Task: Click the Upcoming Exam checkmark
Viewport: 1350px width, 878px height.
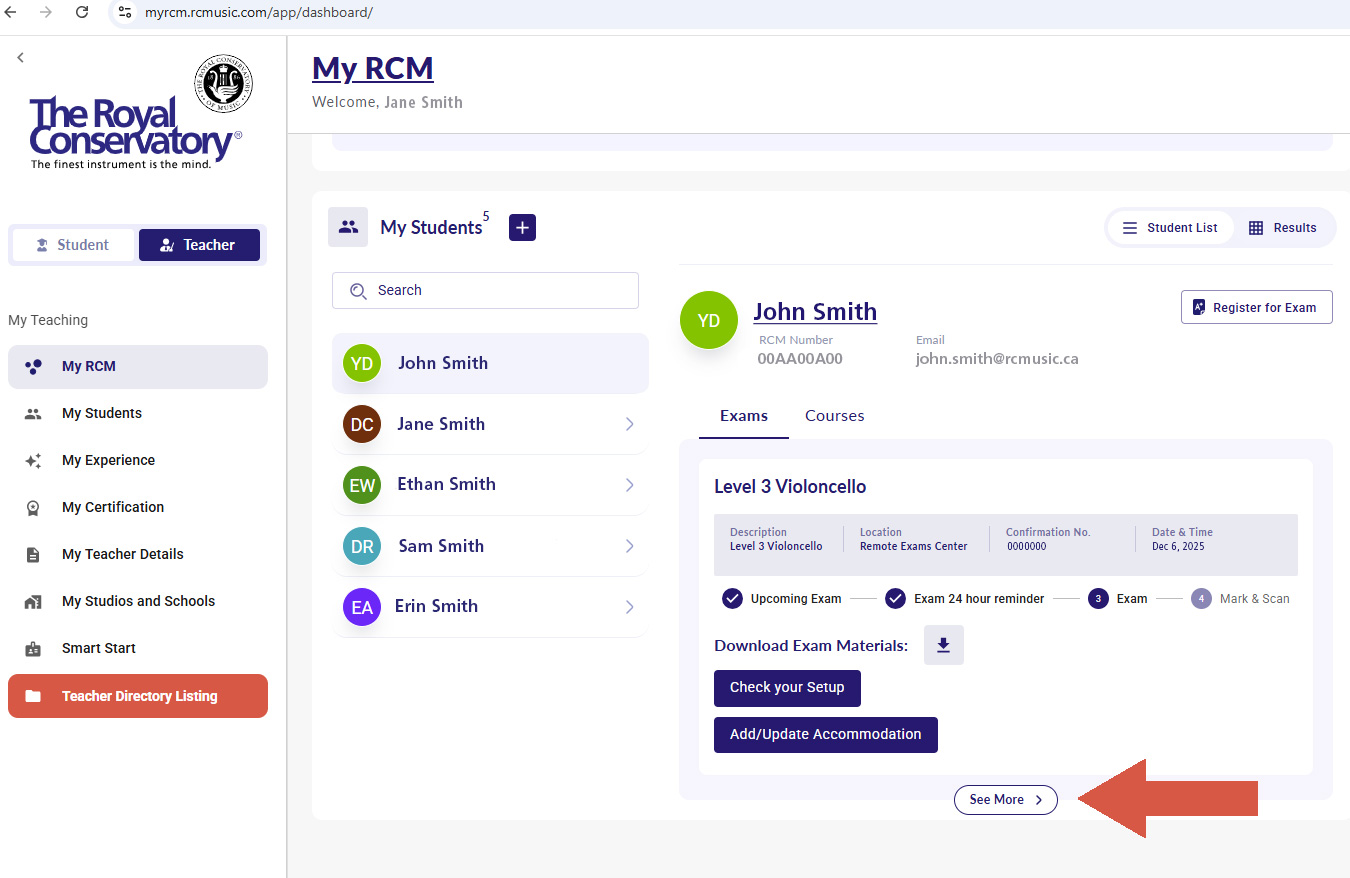Action: coord(733,598)
